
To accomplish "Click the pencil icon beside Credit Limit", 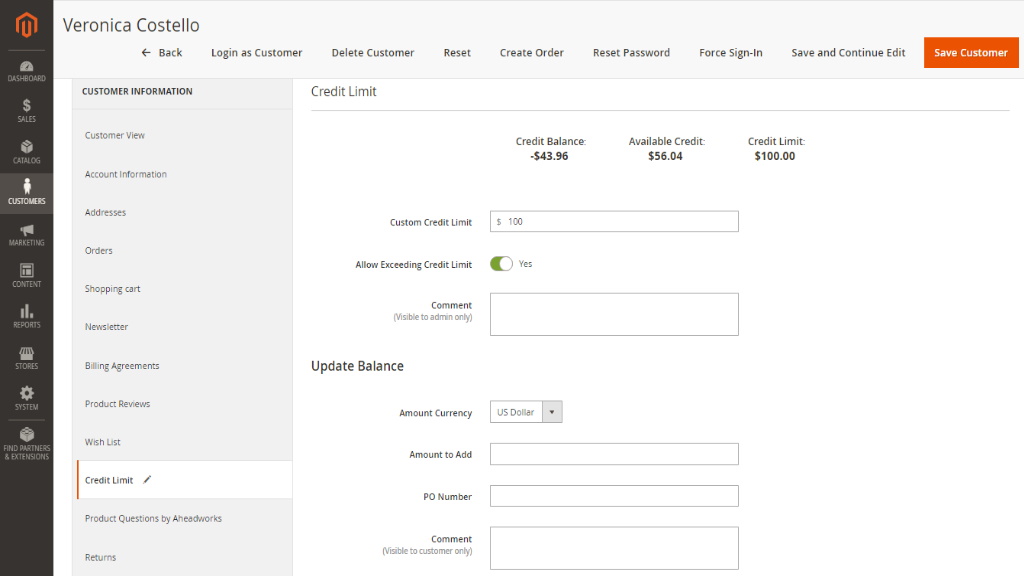I will [148, 479].
